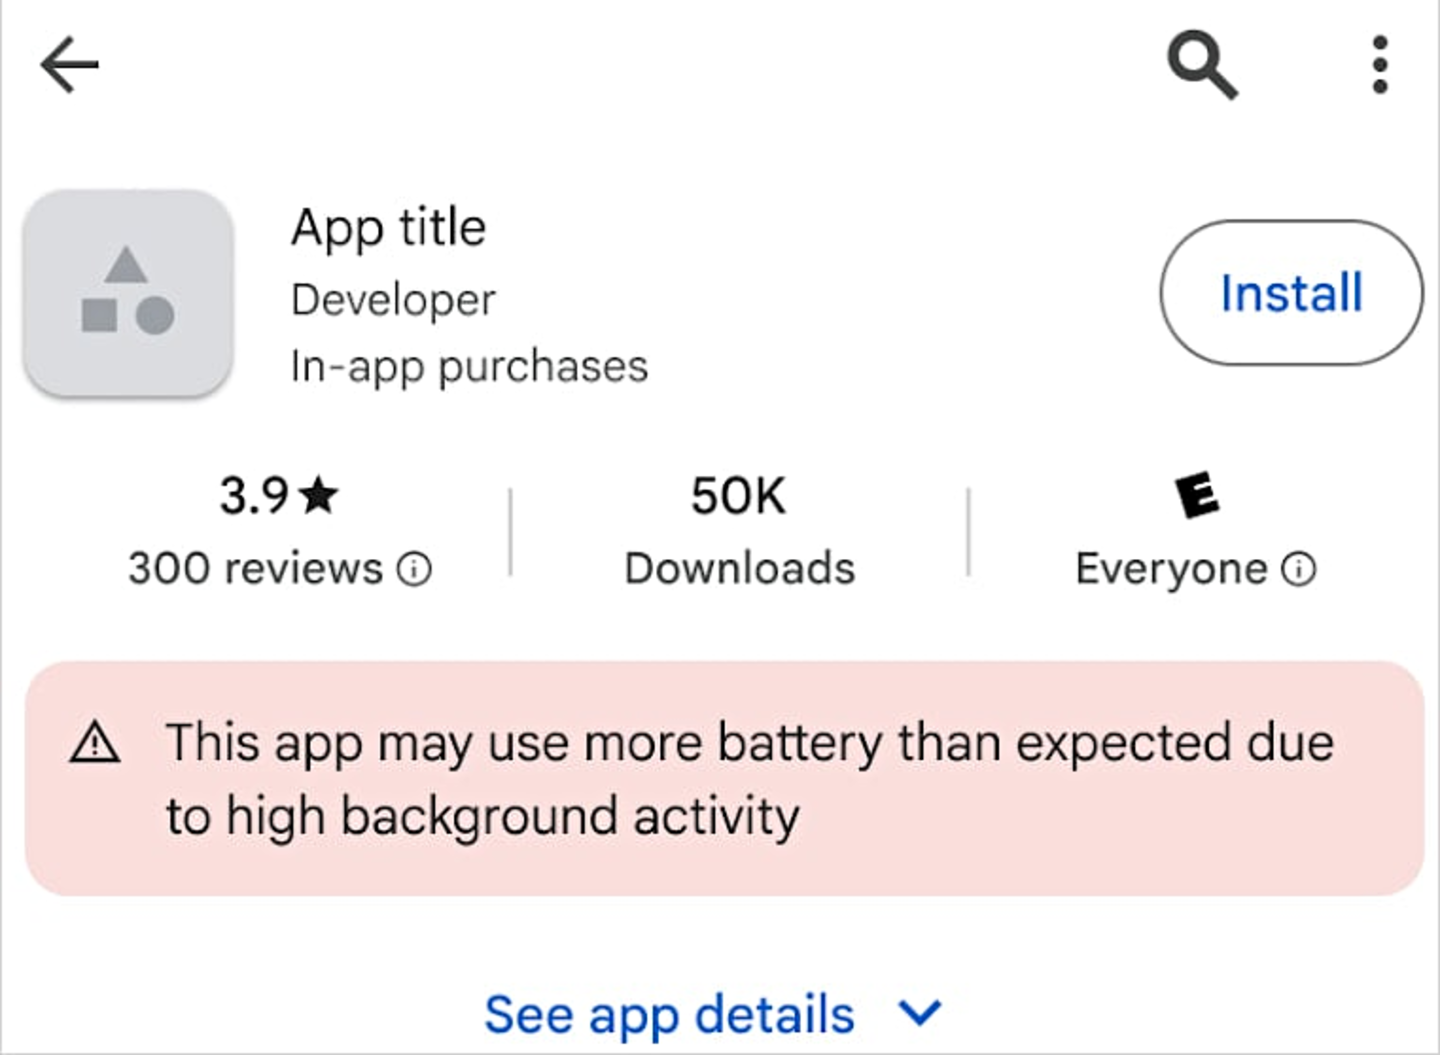Expand app details via the chevron
Image resolution: width=1440 pixels, height=1055 pixels.
(x=918, y=1013)
